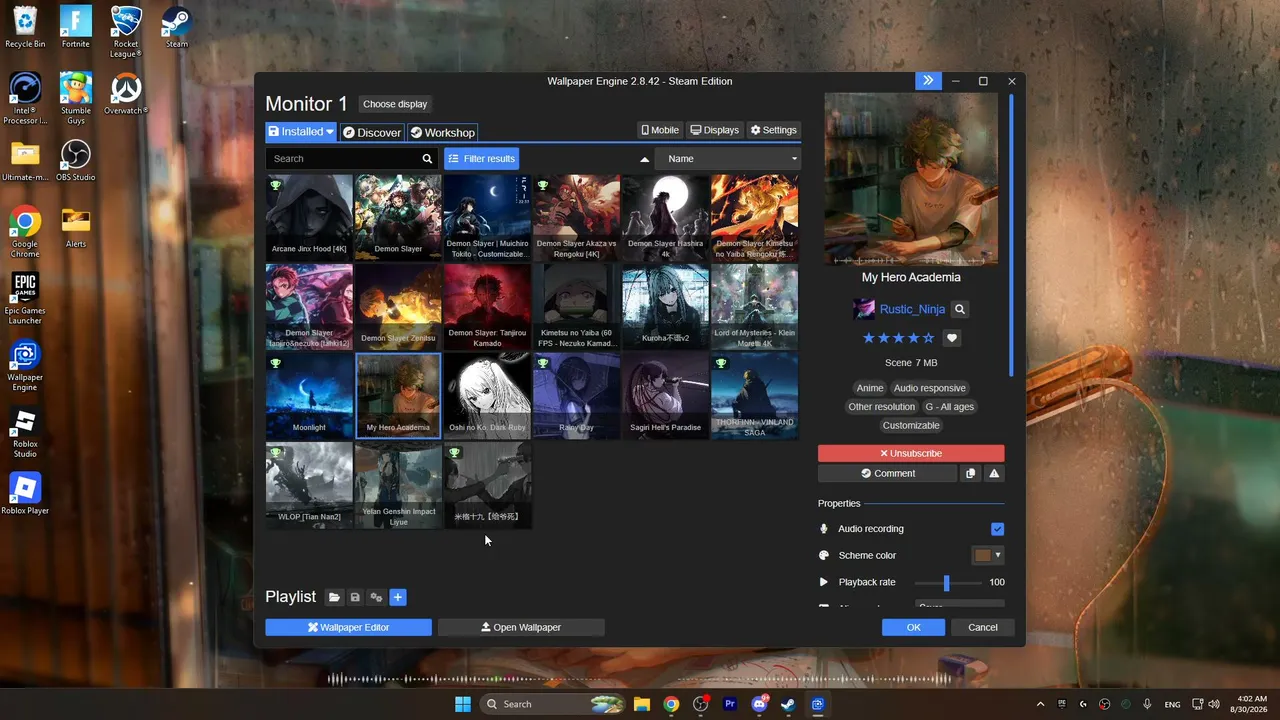Click the Anime tag
Viewport: 1280px width, 720px height.
tap(870, 388)
